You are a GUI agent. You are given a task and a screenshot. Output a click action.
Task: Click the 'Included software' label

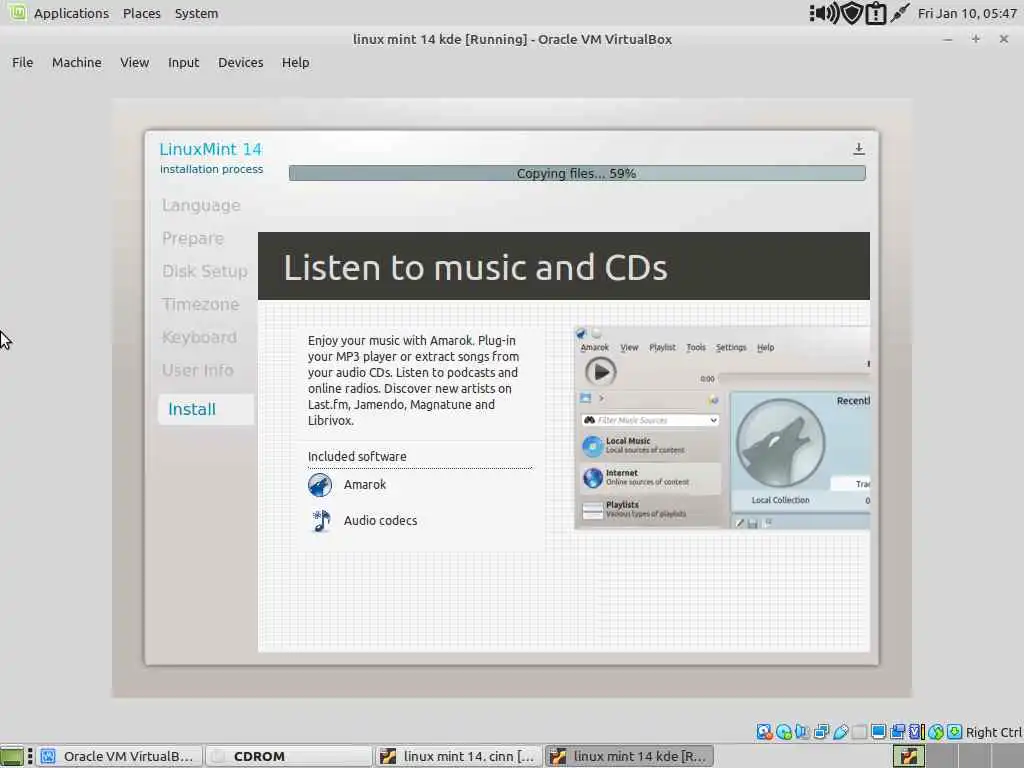(357, 456)
